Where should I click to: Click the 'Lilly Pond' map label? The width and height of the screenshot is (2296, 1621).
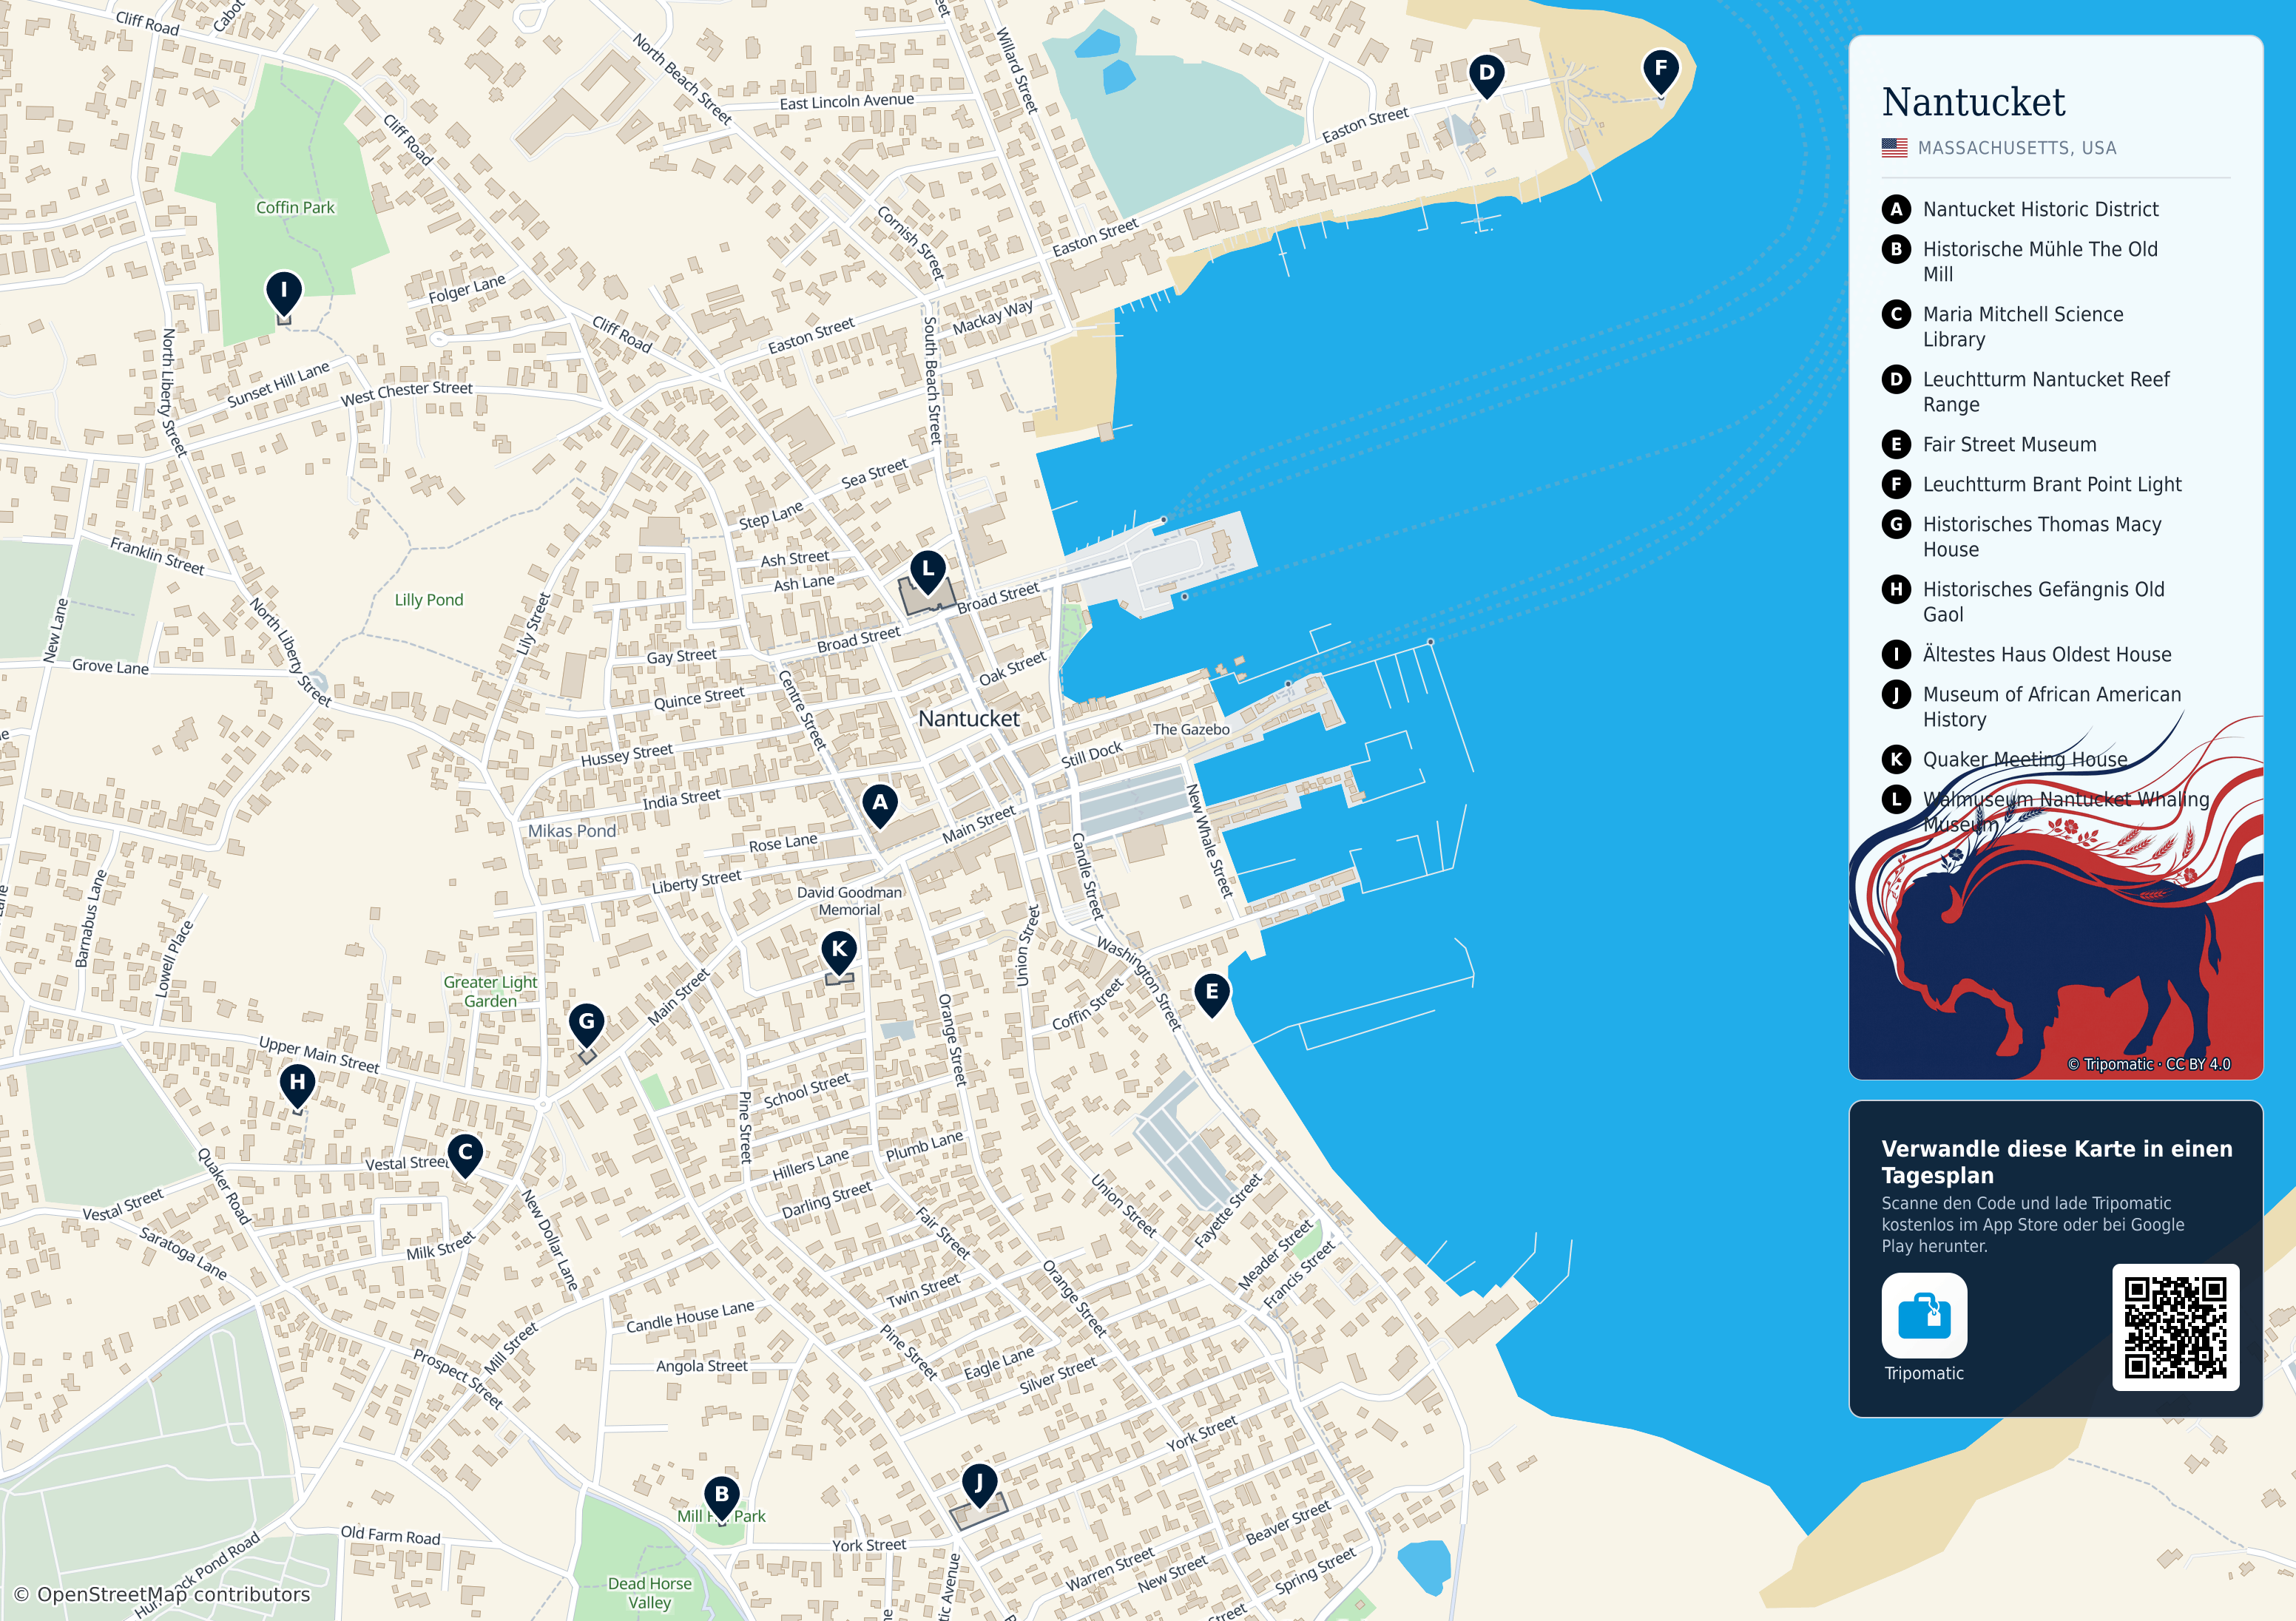(429, 600)
